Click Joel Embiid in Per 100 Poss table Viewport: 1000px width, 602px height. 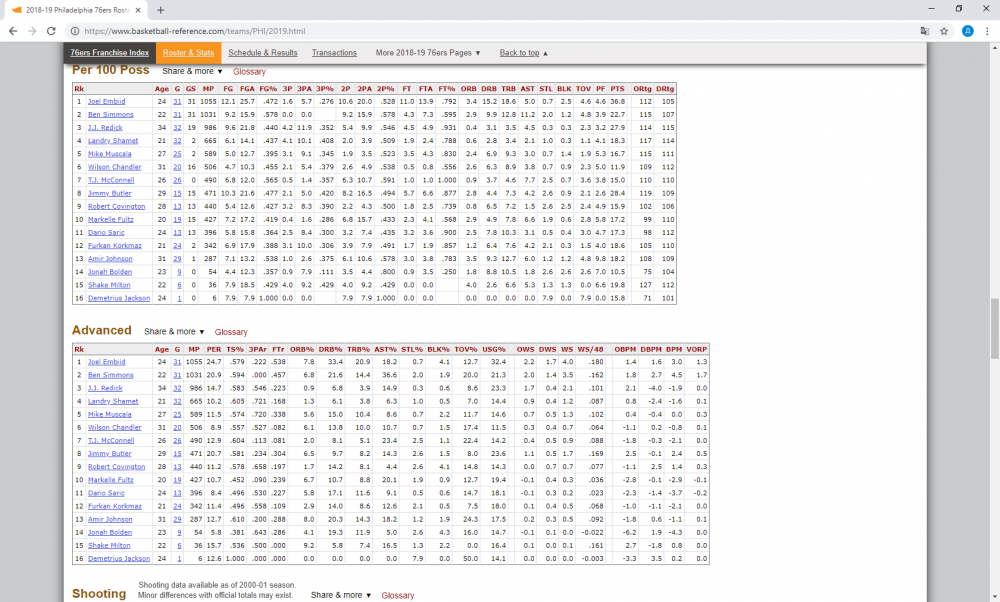click(x=106, y=101)
